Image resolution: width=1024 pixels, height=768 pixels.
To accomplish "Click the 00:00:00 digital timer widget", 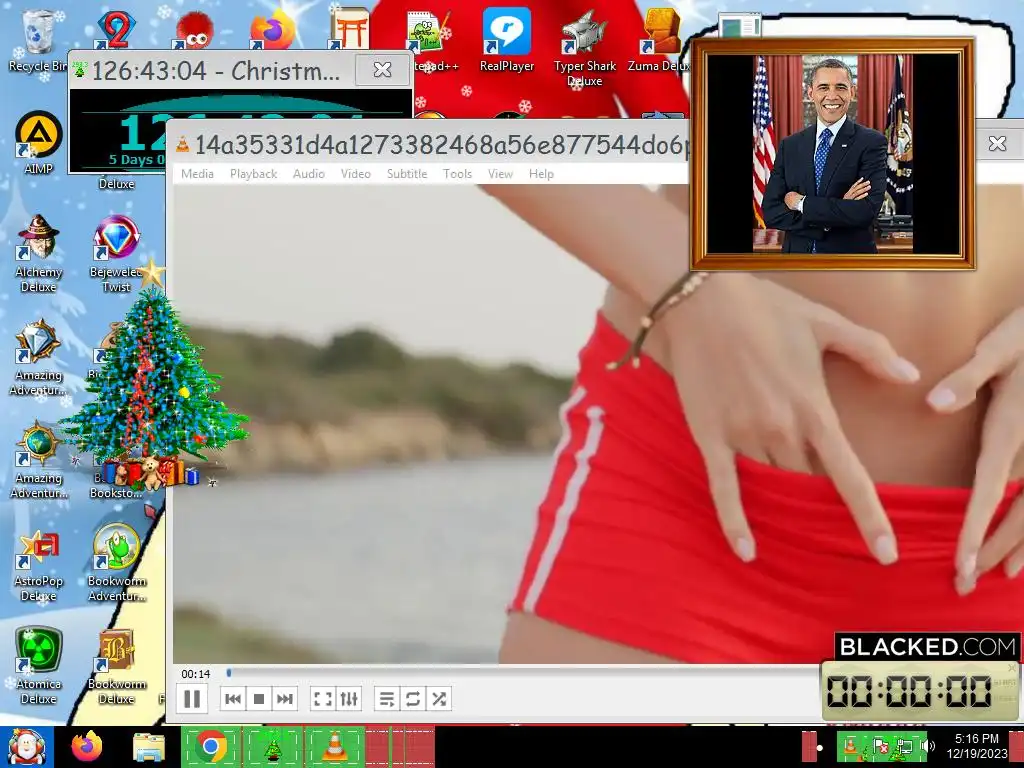I will (920, 691).
